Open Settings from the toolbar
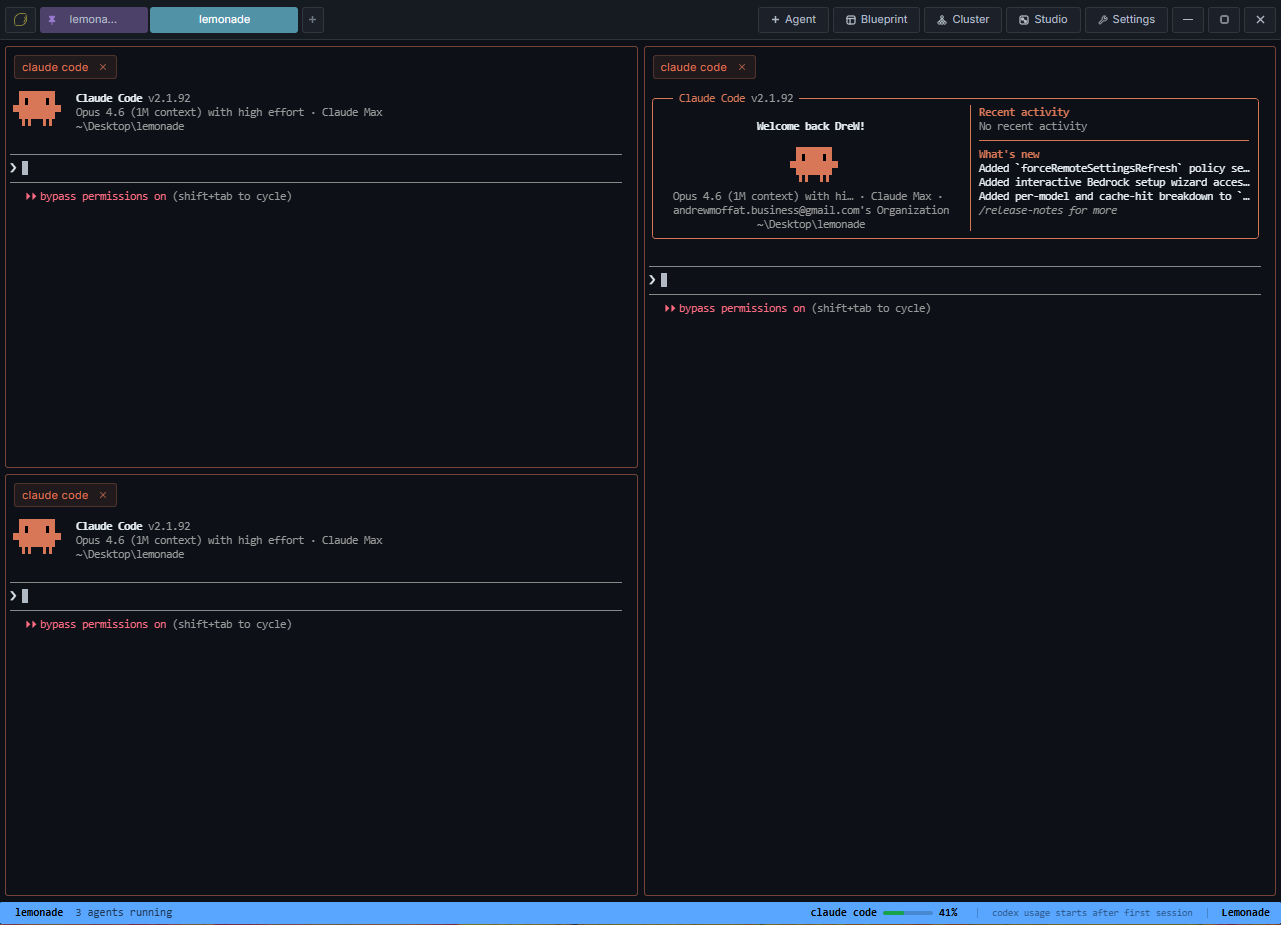Image resolution: width=1281 pixels, height=925 pixels. [1126, 19]
